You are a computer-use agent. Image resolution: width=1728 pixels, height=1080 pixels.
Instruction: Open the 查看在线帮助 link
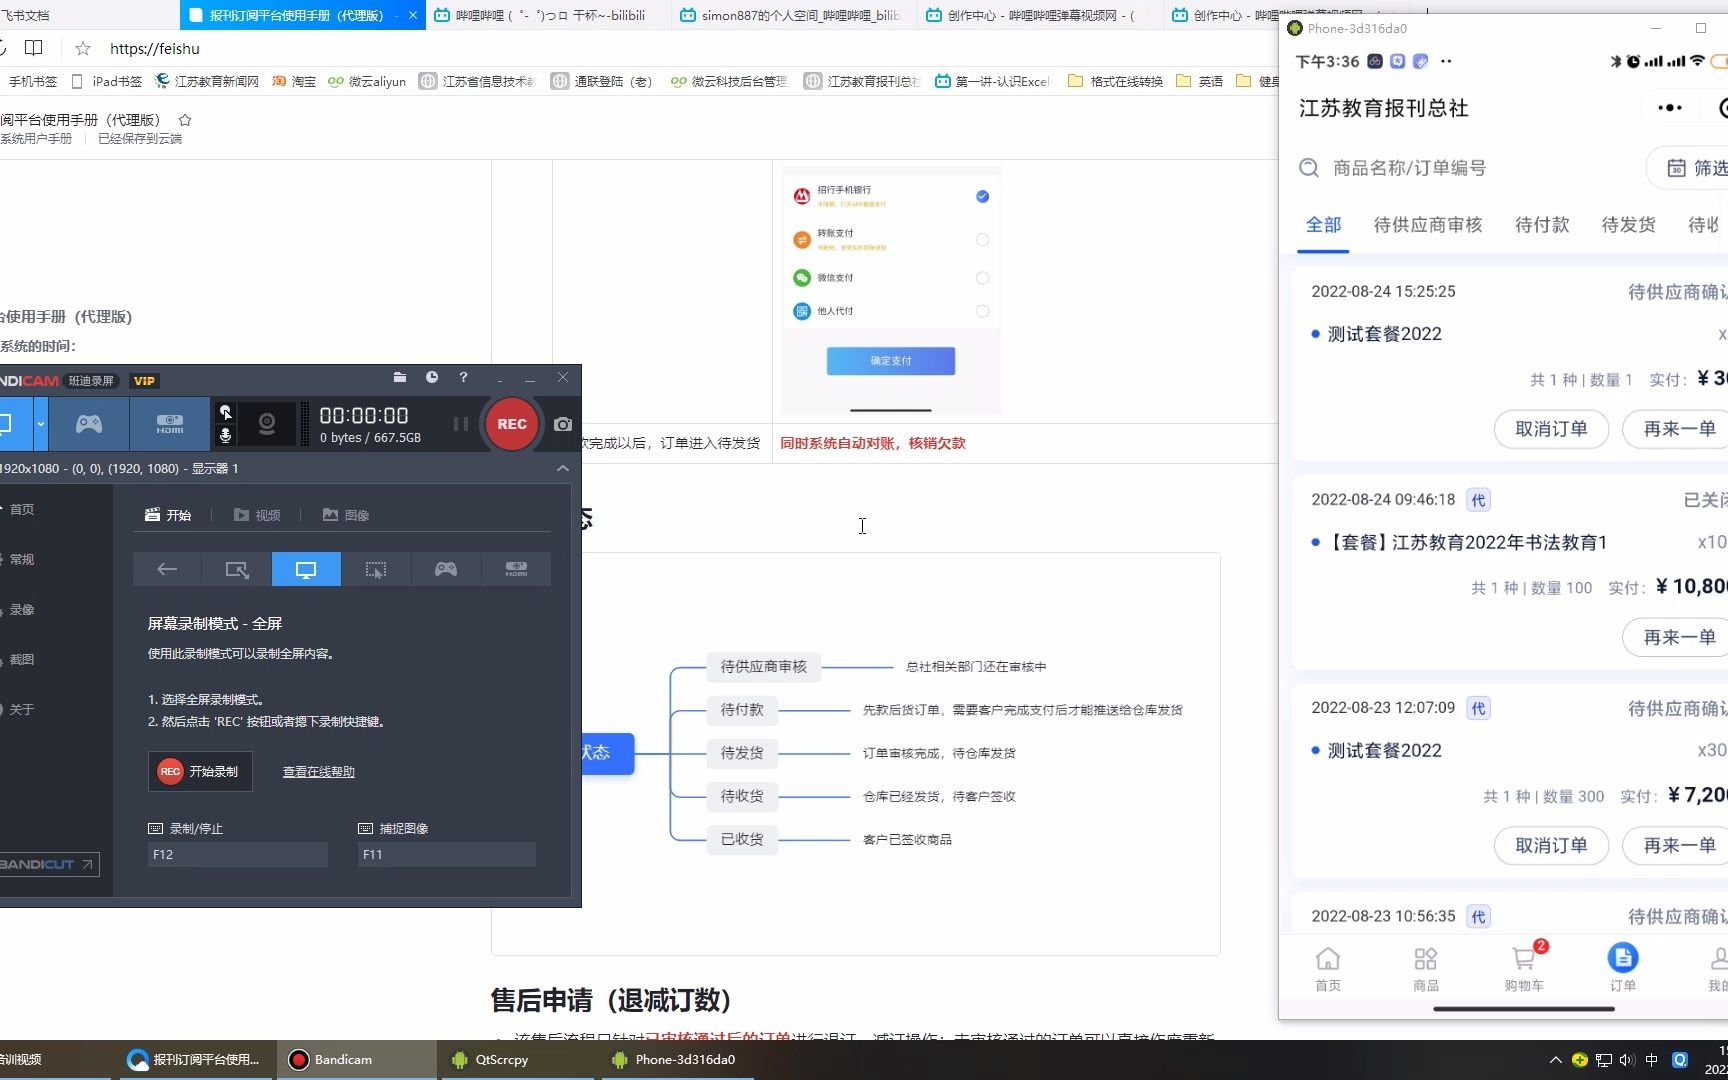click(x=319, y=772)
